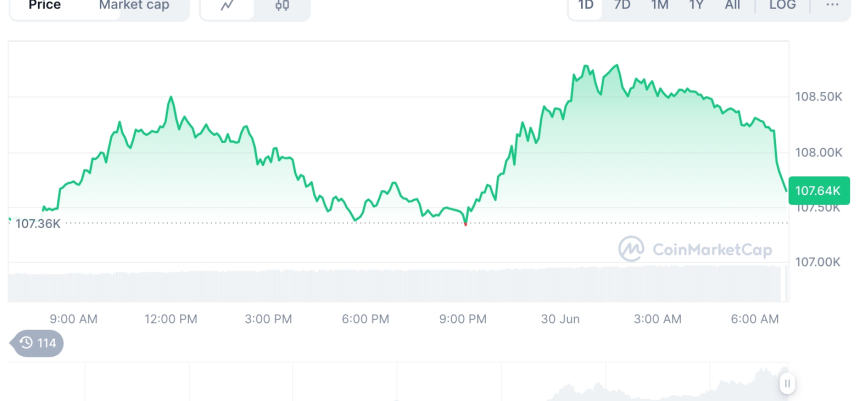Switch to the Market cap tab

click(x=134, y=6)
